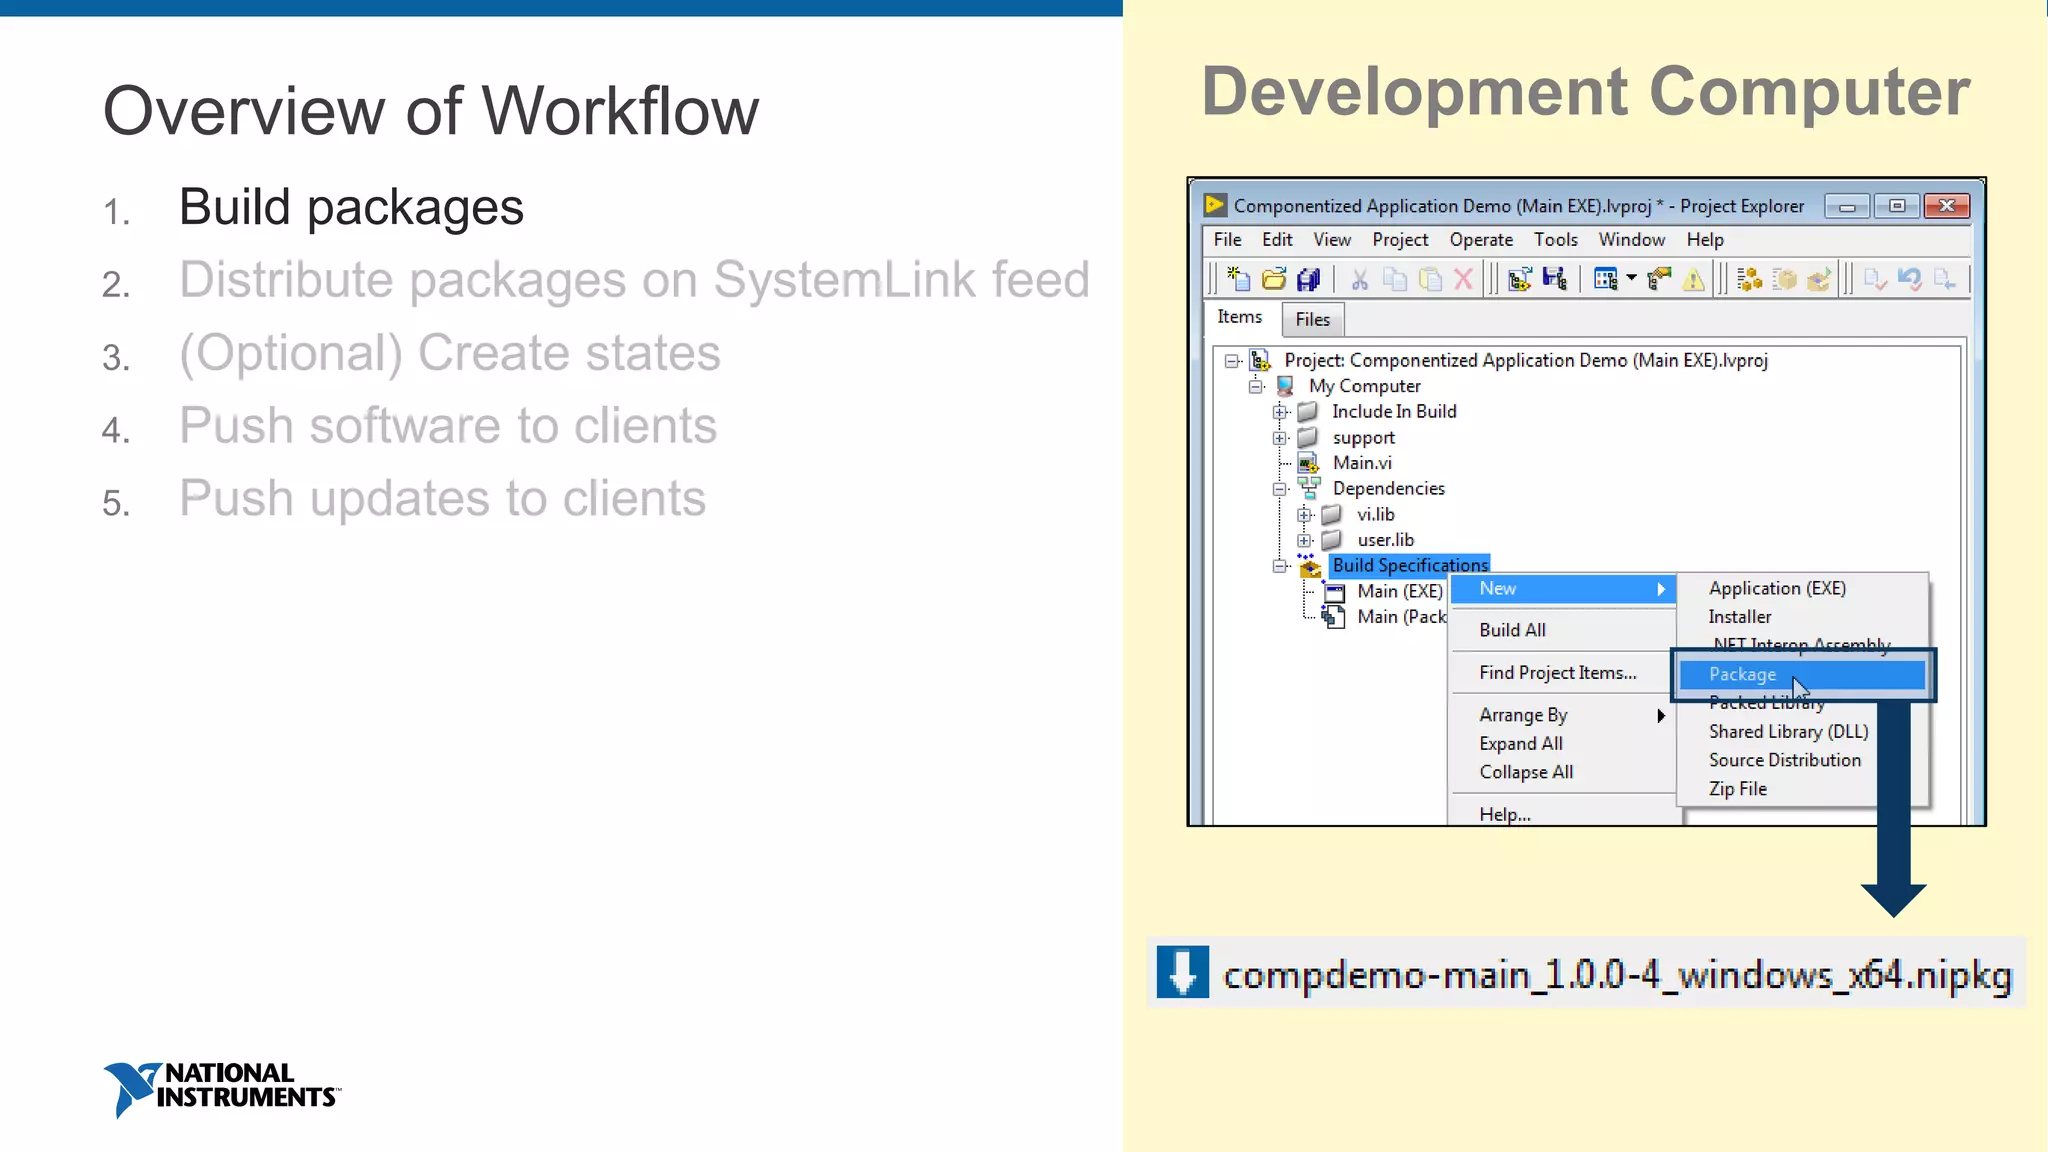Image resolution: width=2048 pixels, height=1152 pixels.
Task: Open the Window menu
Action: pos(1631,240)
